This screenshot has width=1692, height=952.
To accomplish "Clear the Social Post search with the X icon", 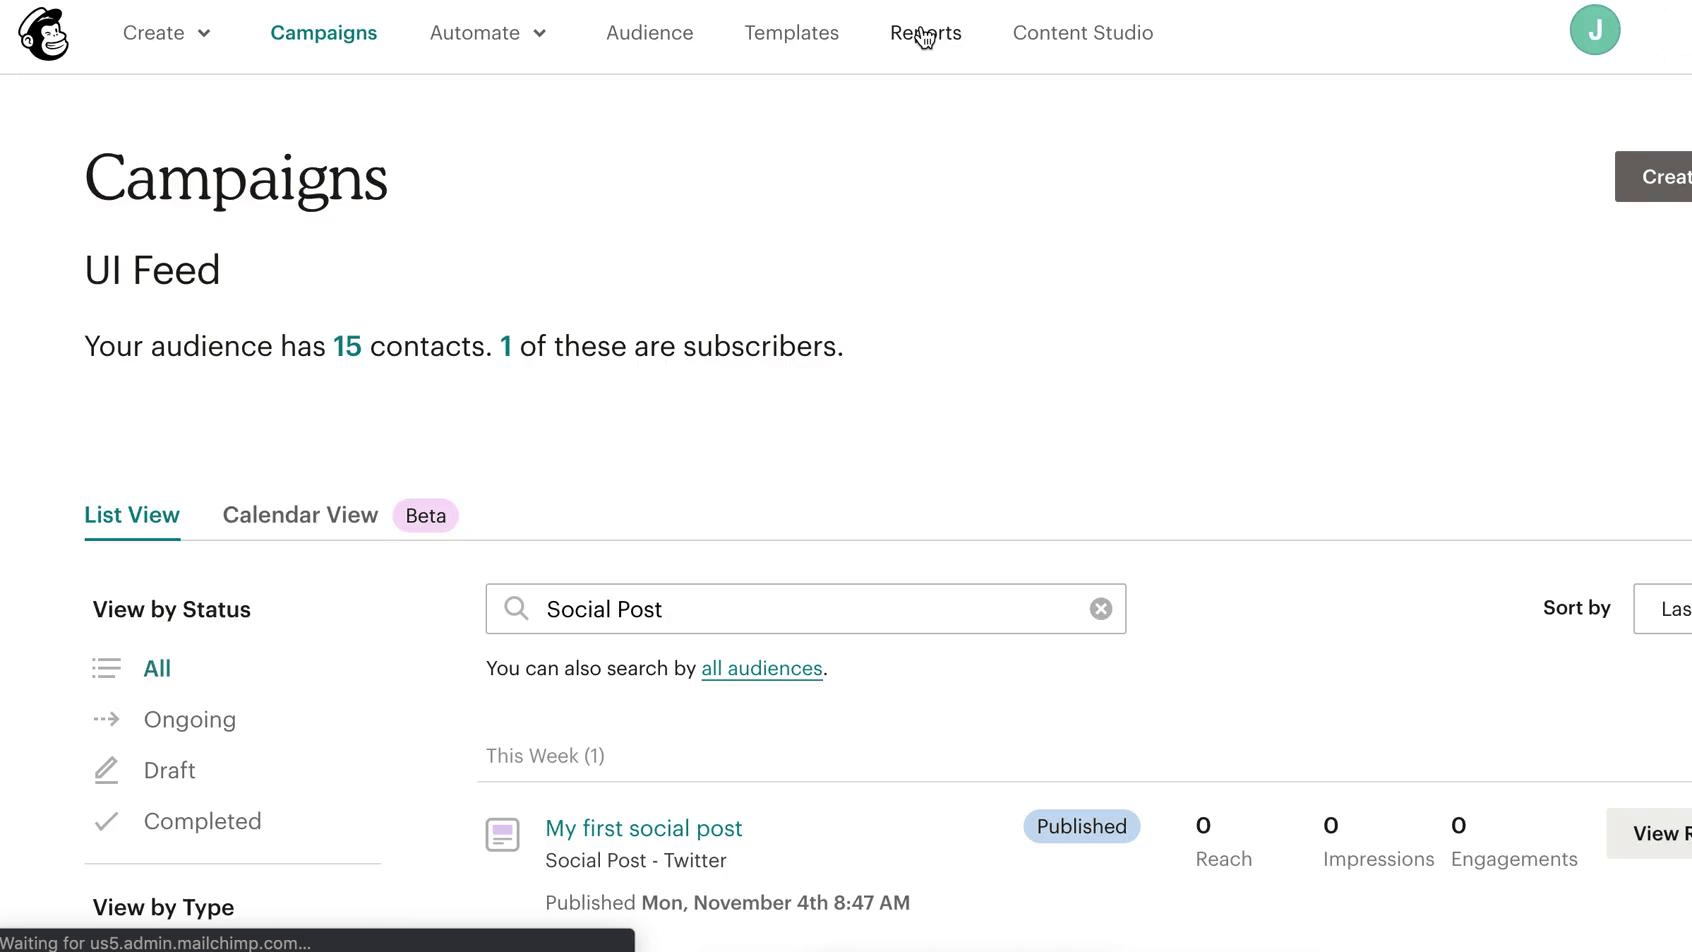I will (1100, 608).
